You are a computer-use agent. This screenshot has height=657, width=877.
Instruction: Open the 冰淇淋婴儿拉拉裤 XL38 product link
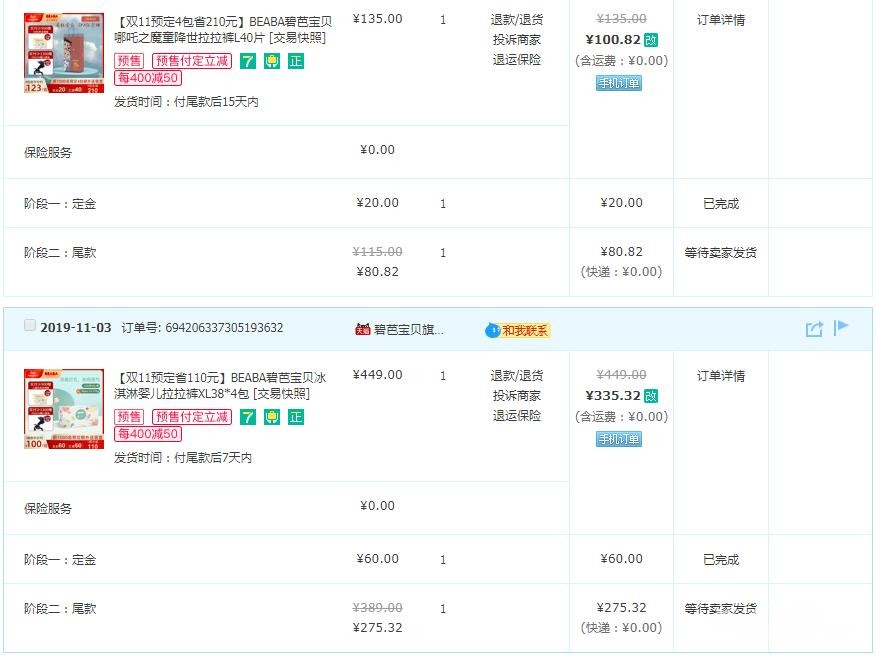[220, 385]
